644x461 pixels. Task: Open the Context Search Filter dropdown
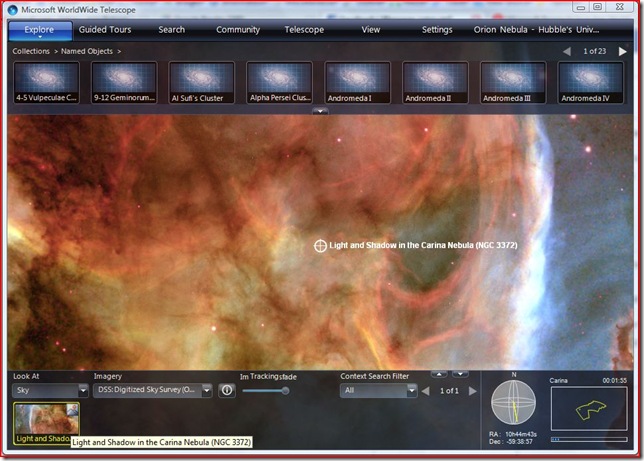[378, 390]
